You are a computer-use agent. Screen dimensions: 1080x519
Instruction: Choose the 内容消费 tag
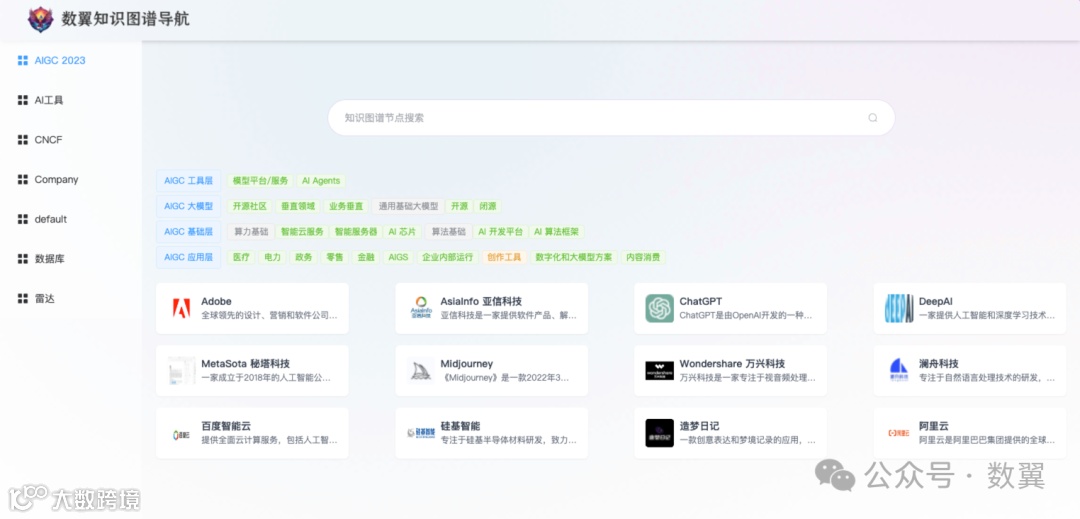click(643, 257)
